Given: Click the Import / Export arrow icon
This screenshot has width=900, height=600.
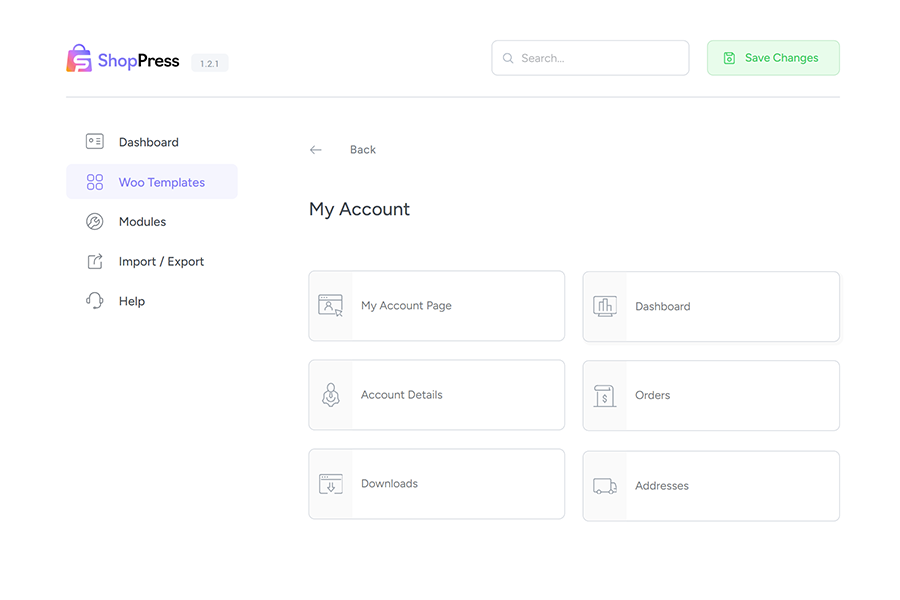Looking at the screenshot, I should [x=95, y=262].
